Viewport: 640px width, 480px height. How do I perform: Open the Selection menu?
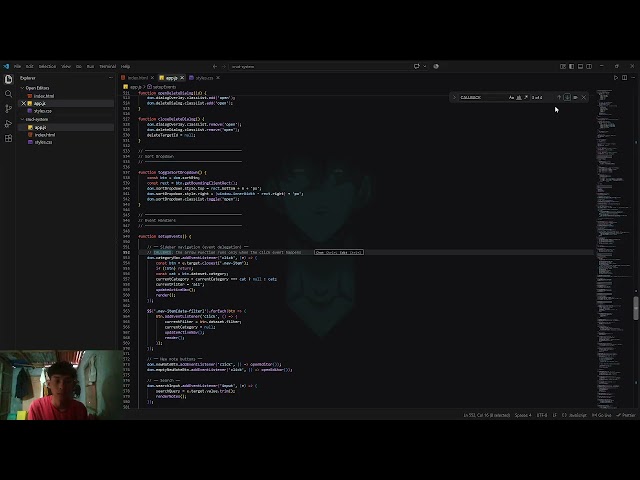click(47, 66)
